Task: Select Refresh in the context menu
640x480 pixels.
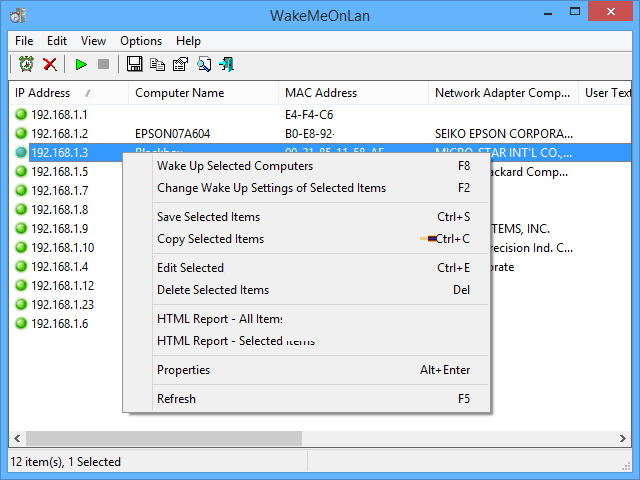Action: (x=177, y=399)
